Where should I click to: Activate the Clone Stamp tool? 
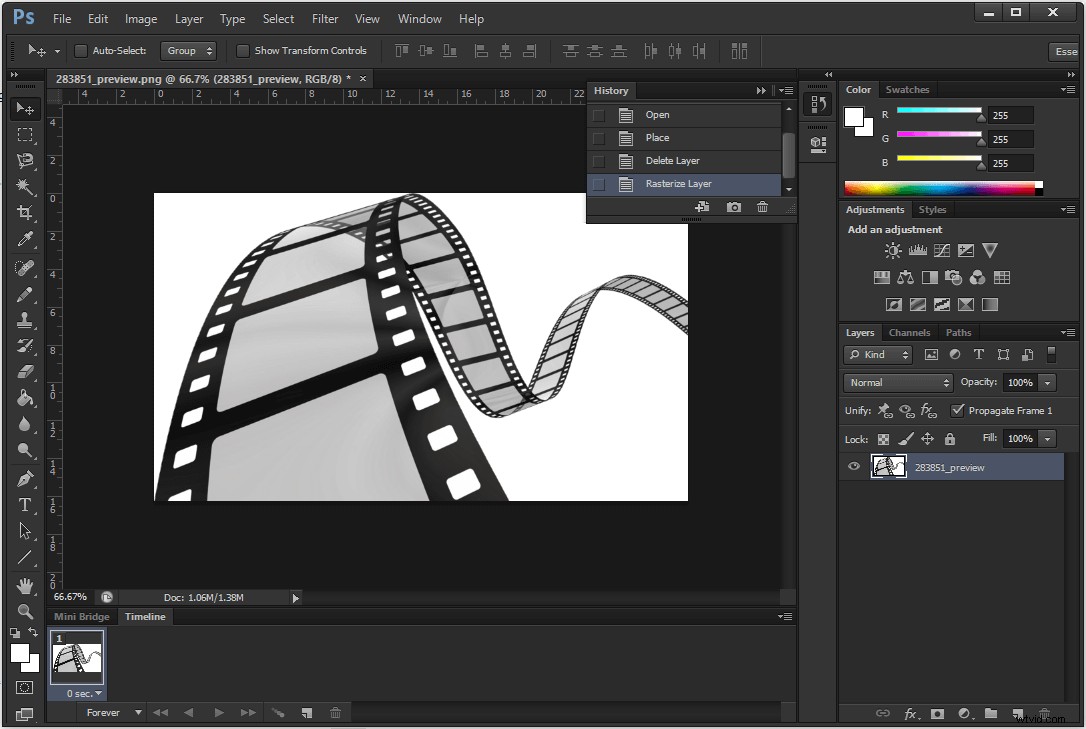tap(25, 320)
